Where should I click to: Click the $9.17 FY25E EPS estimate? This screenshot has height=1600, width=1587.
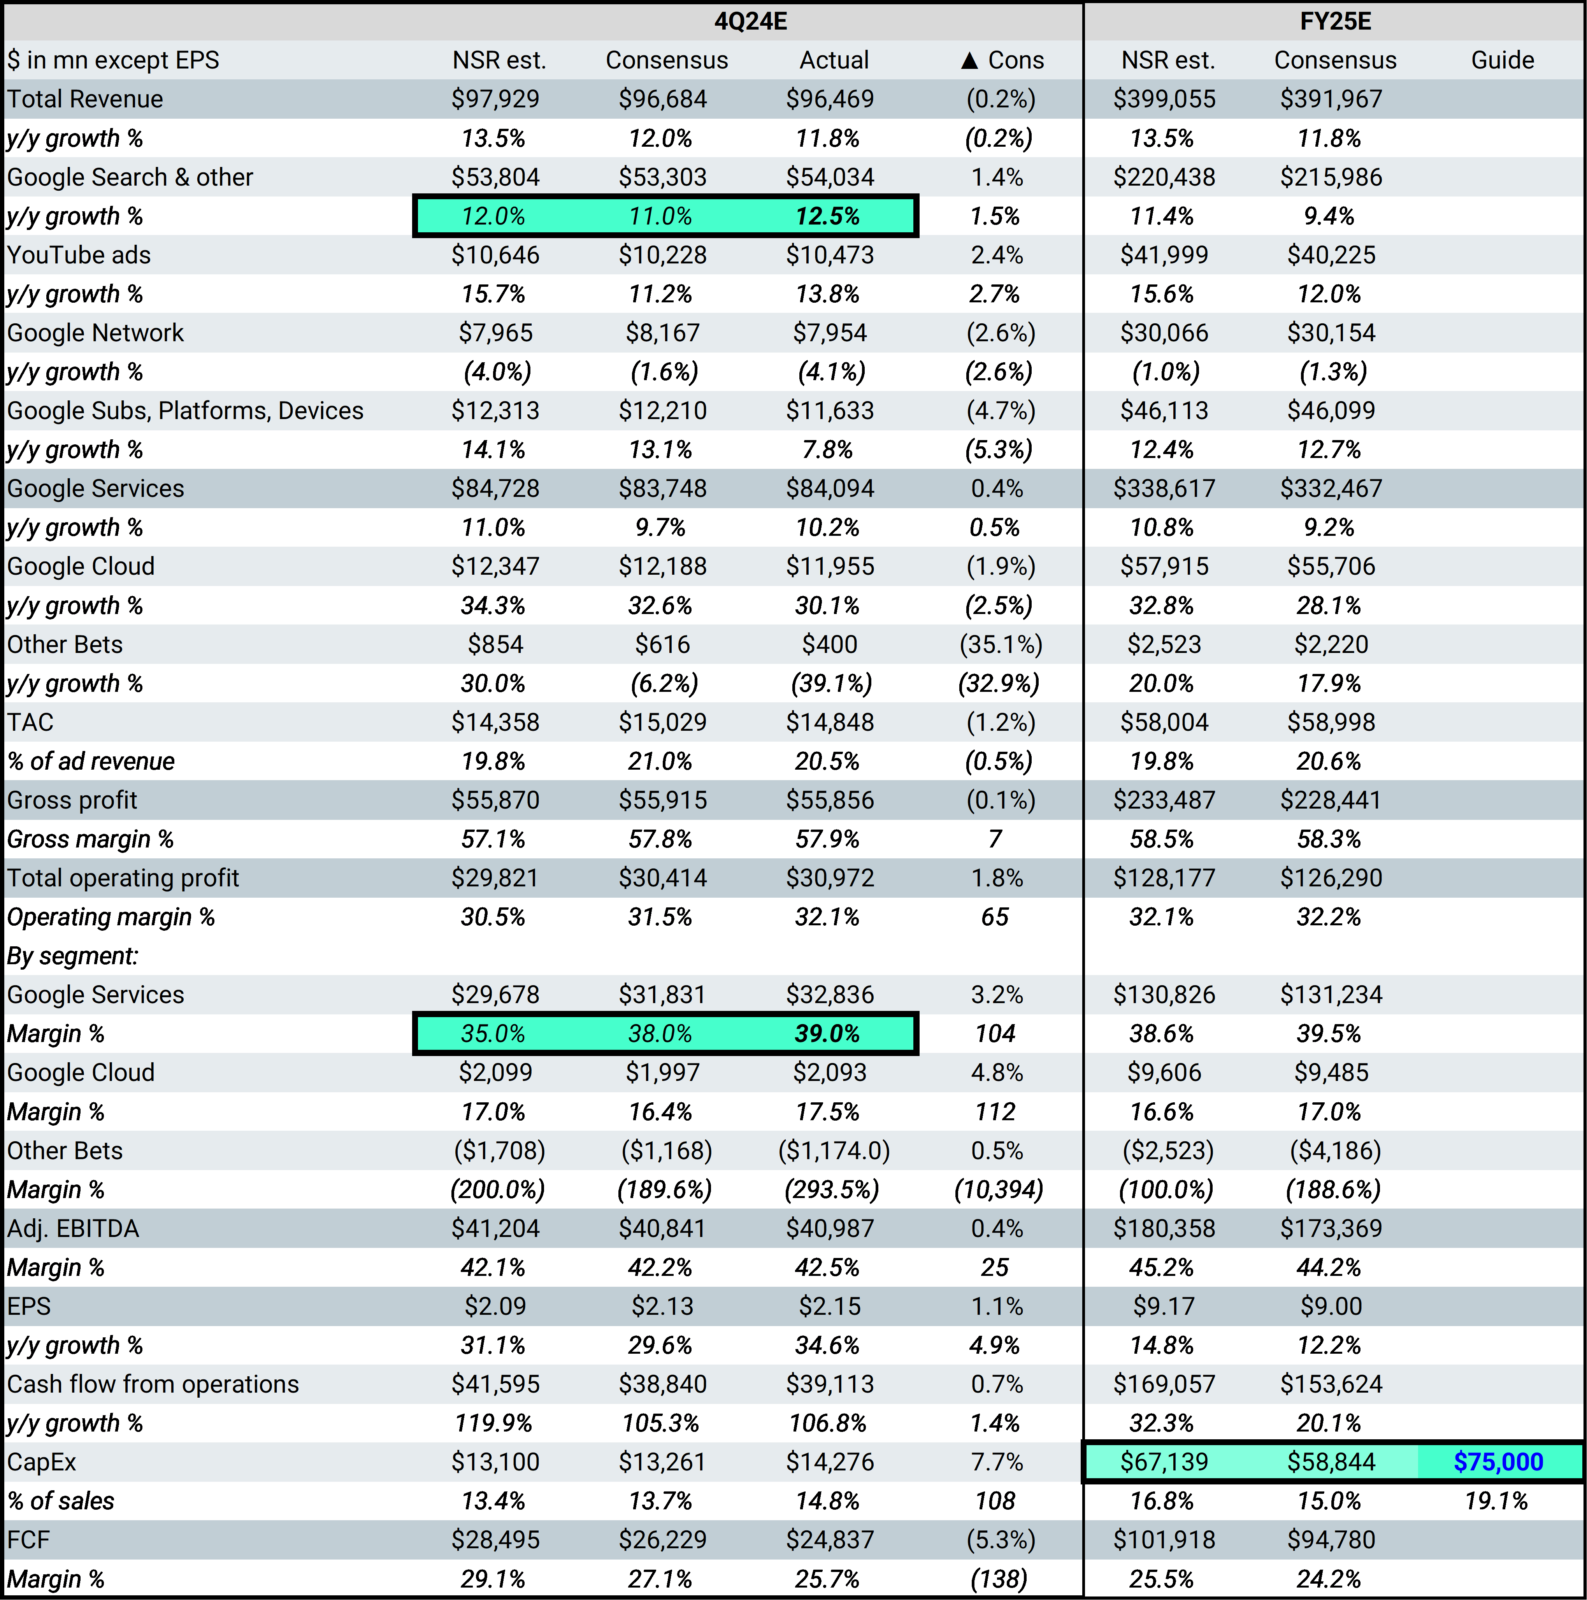point(1164,1307)
